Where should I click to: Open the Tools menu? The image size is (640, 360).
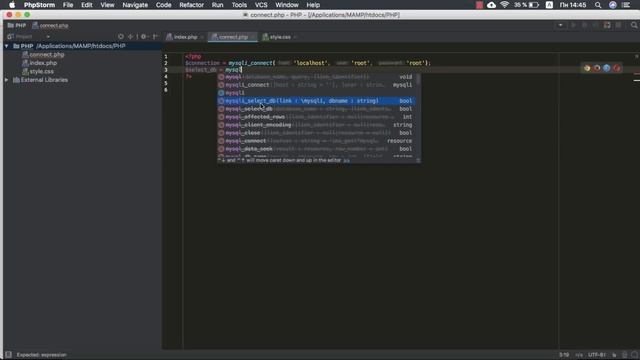pos(239,5)
